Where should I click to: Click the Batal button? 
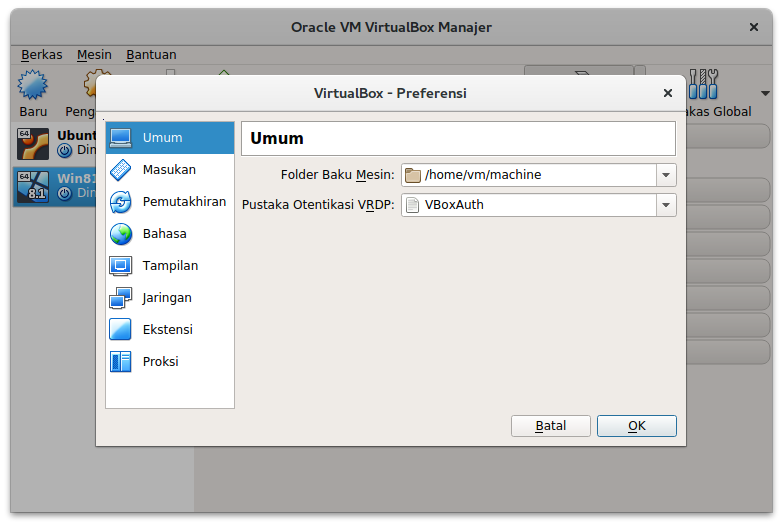(550, 426)
